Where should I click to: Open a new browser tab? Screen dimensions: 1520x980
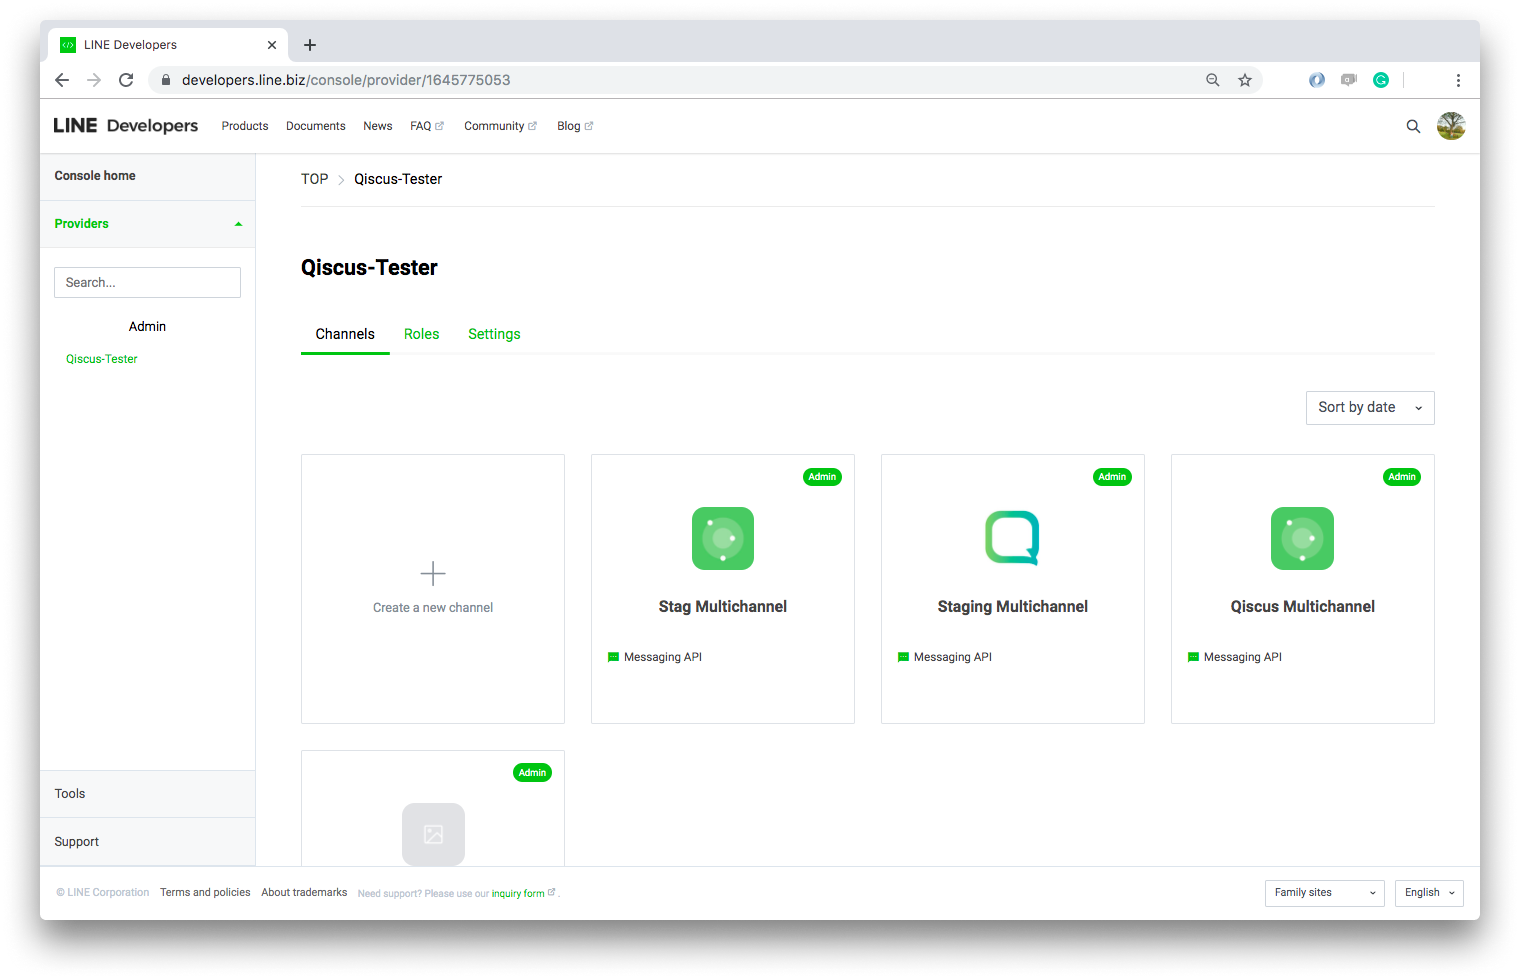pos(310,45)
